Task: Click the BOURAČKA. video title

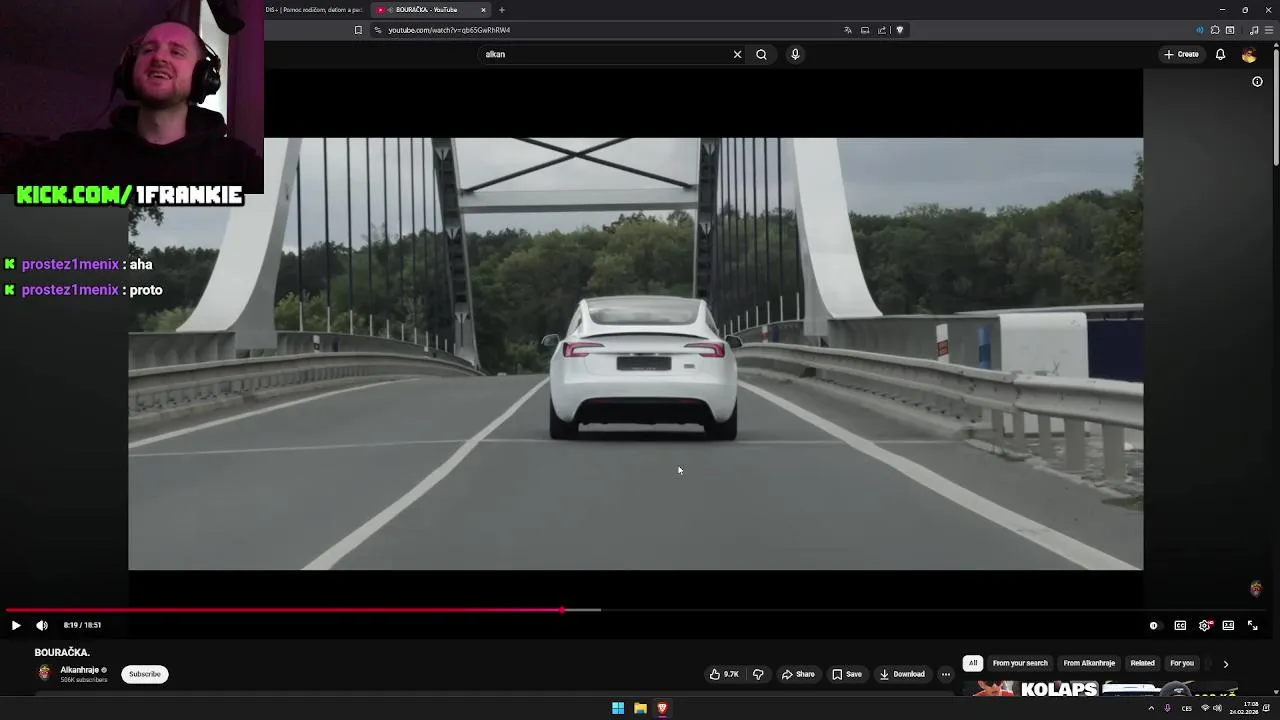Action: click(62, 652)
